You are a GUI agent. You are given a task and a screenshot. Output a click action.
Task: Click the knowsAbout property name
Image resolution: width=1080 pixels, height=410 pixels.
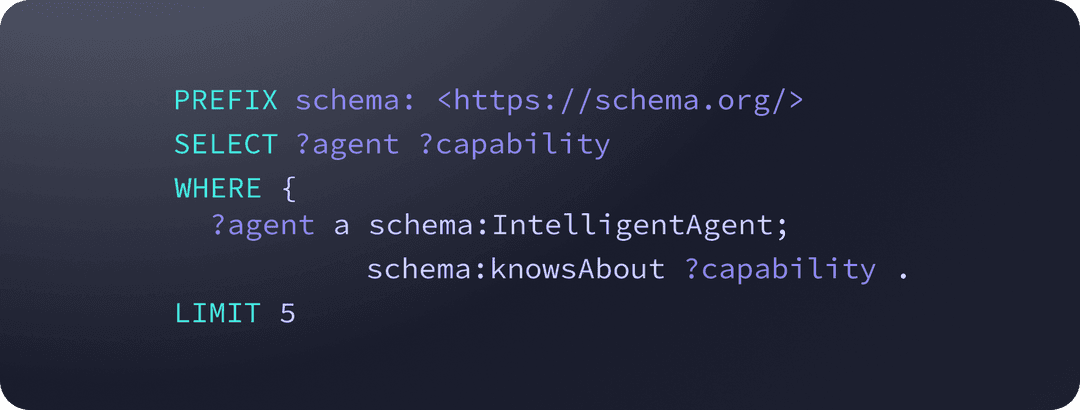(x=577, y=269)
